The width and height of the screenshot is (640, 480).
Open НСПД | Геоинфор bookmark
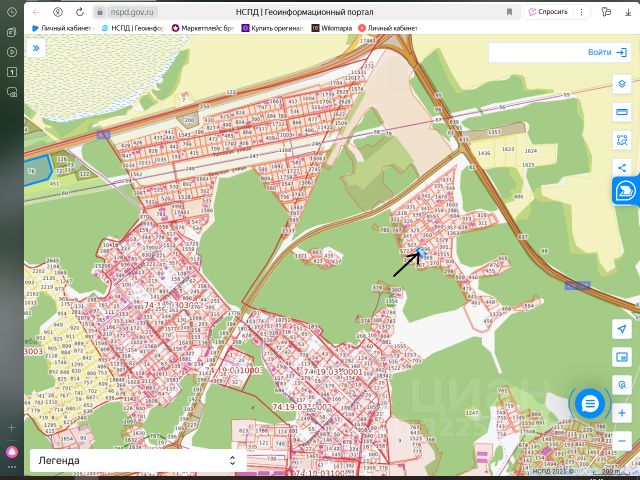click(x=133, y=28)
